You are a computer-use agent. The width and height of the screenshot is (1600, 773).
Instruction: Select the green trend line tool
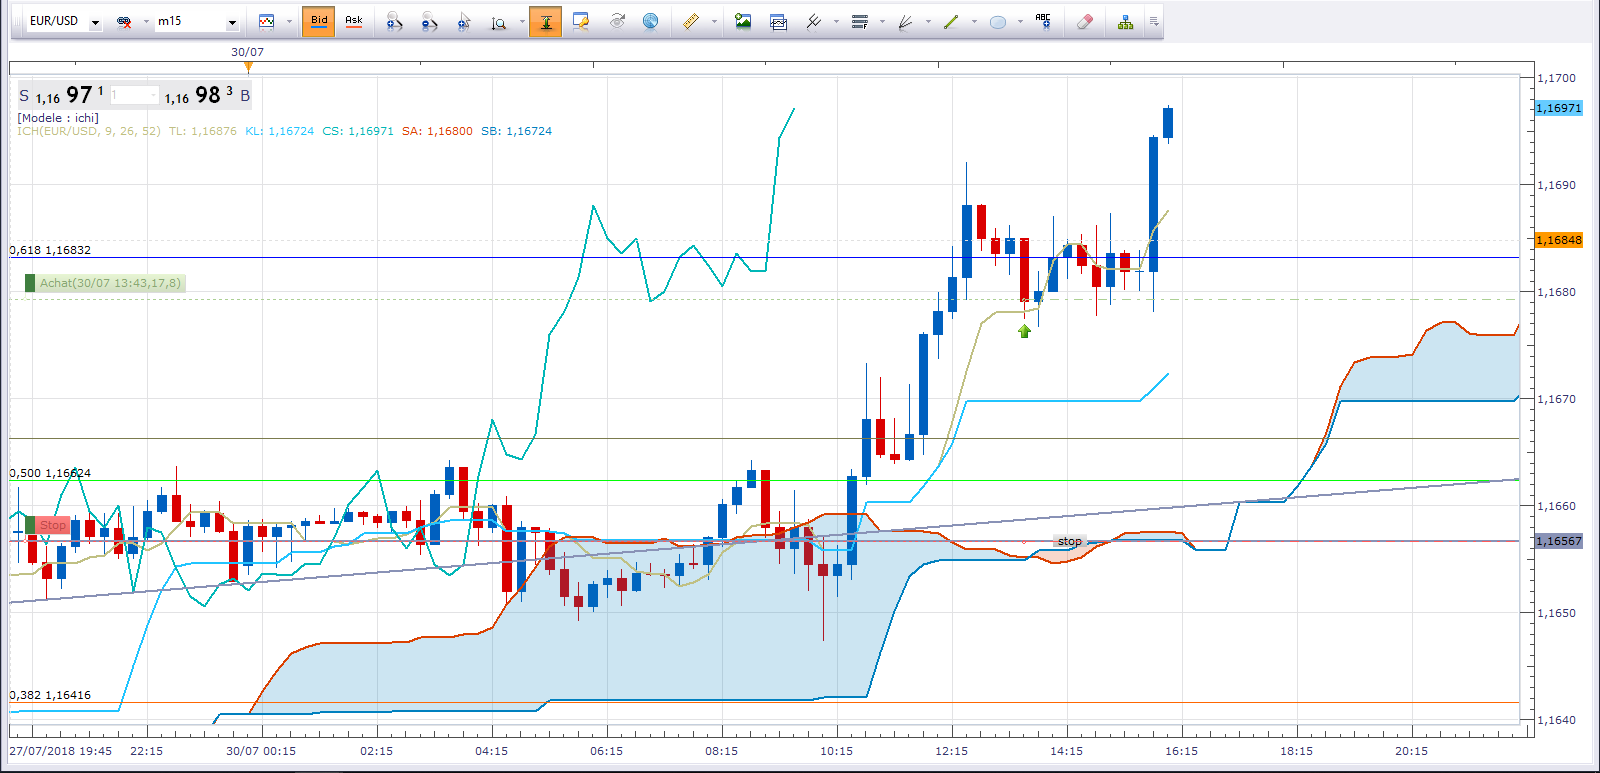coord(951,22)
